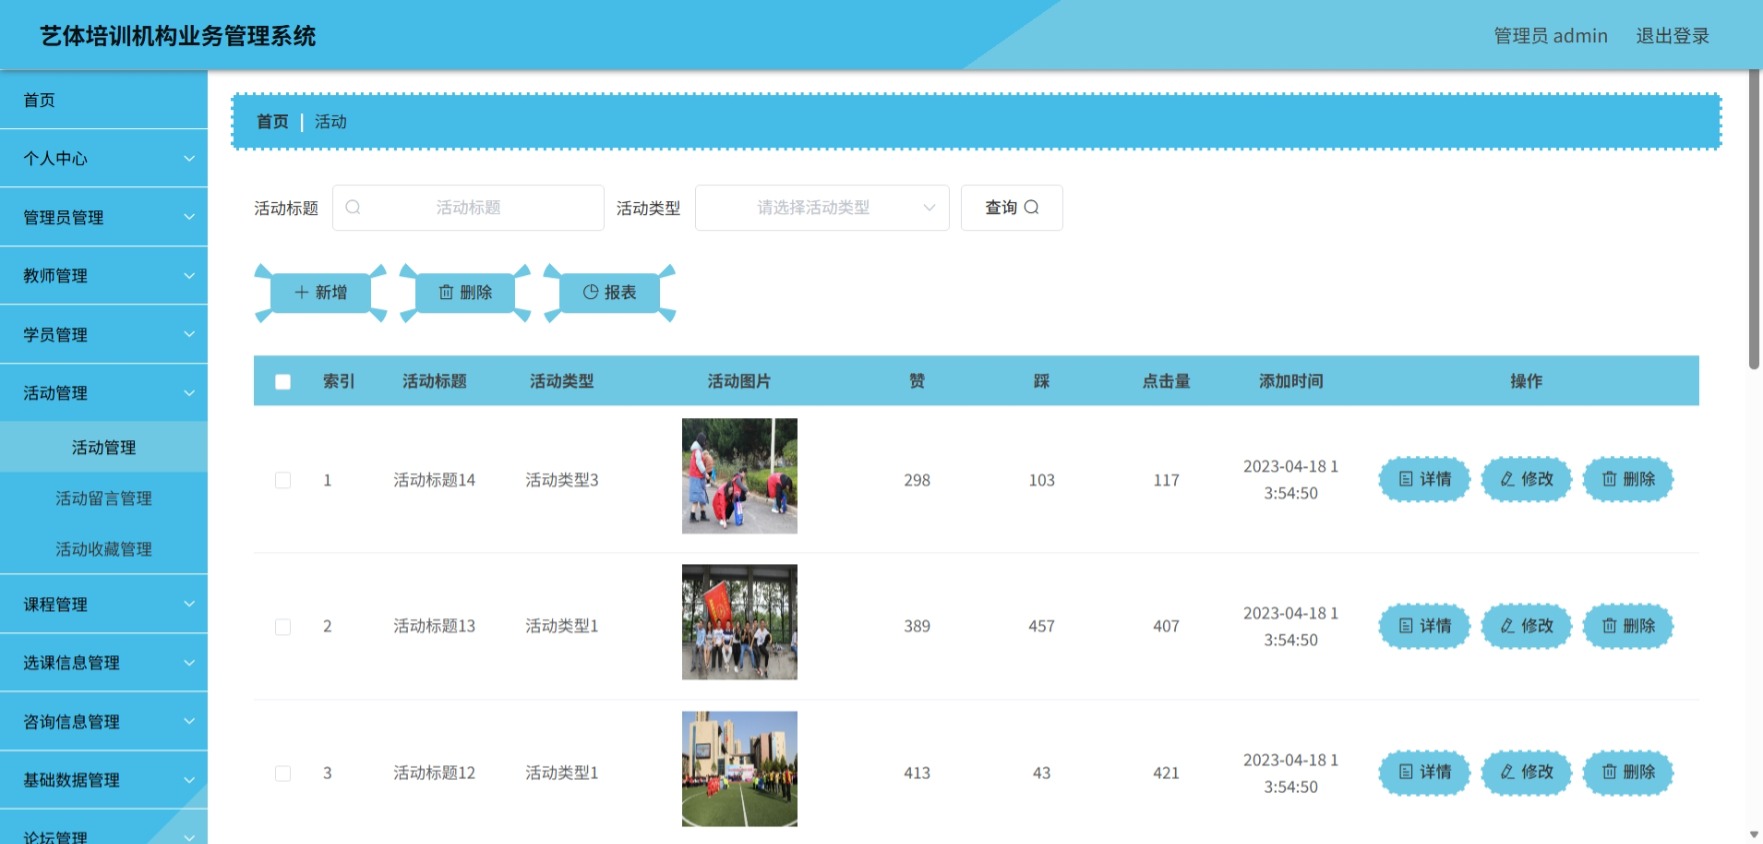1763x844 pixels.
Task: Click the 赞 value 389
Action: pos(917,626)
